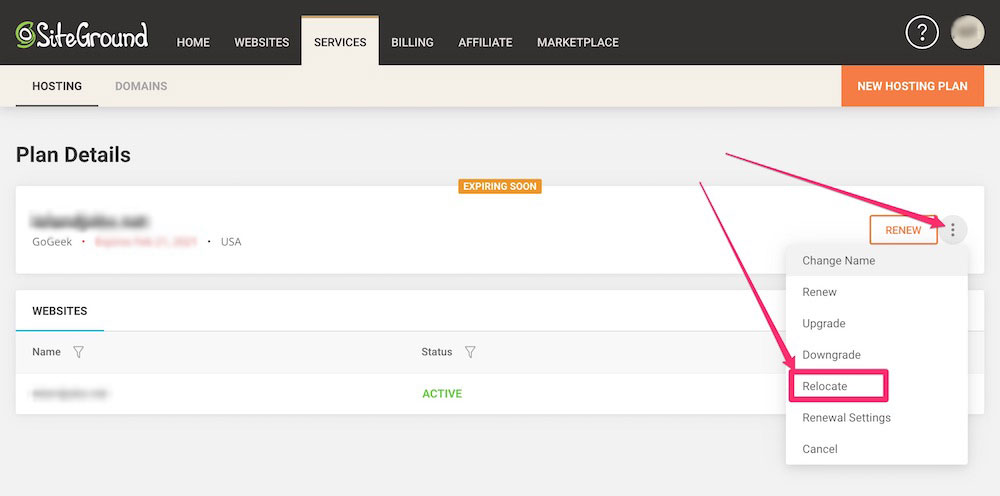Select the WEBSITES section tab
This screenshot has height=496, width=1000.
pyautogui.click(x=60, y=311)
